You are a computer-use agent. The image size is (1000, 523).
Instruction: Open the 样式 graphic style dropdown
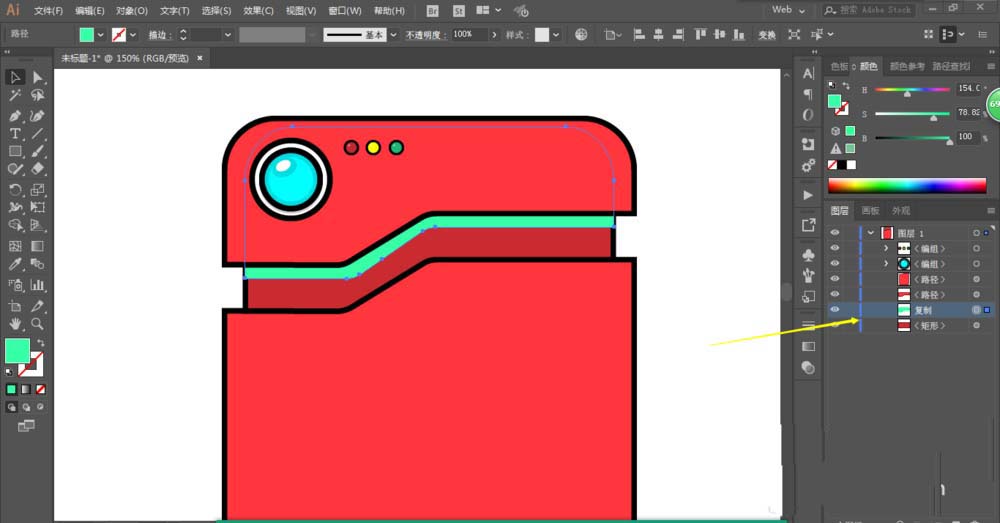(556, 35)
